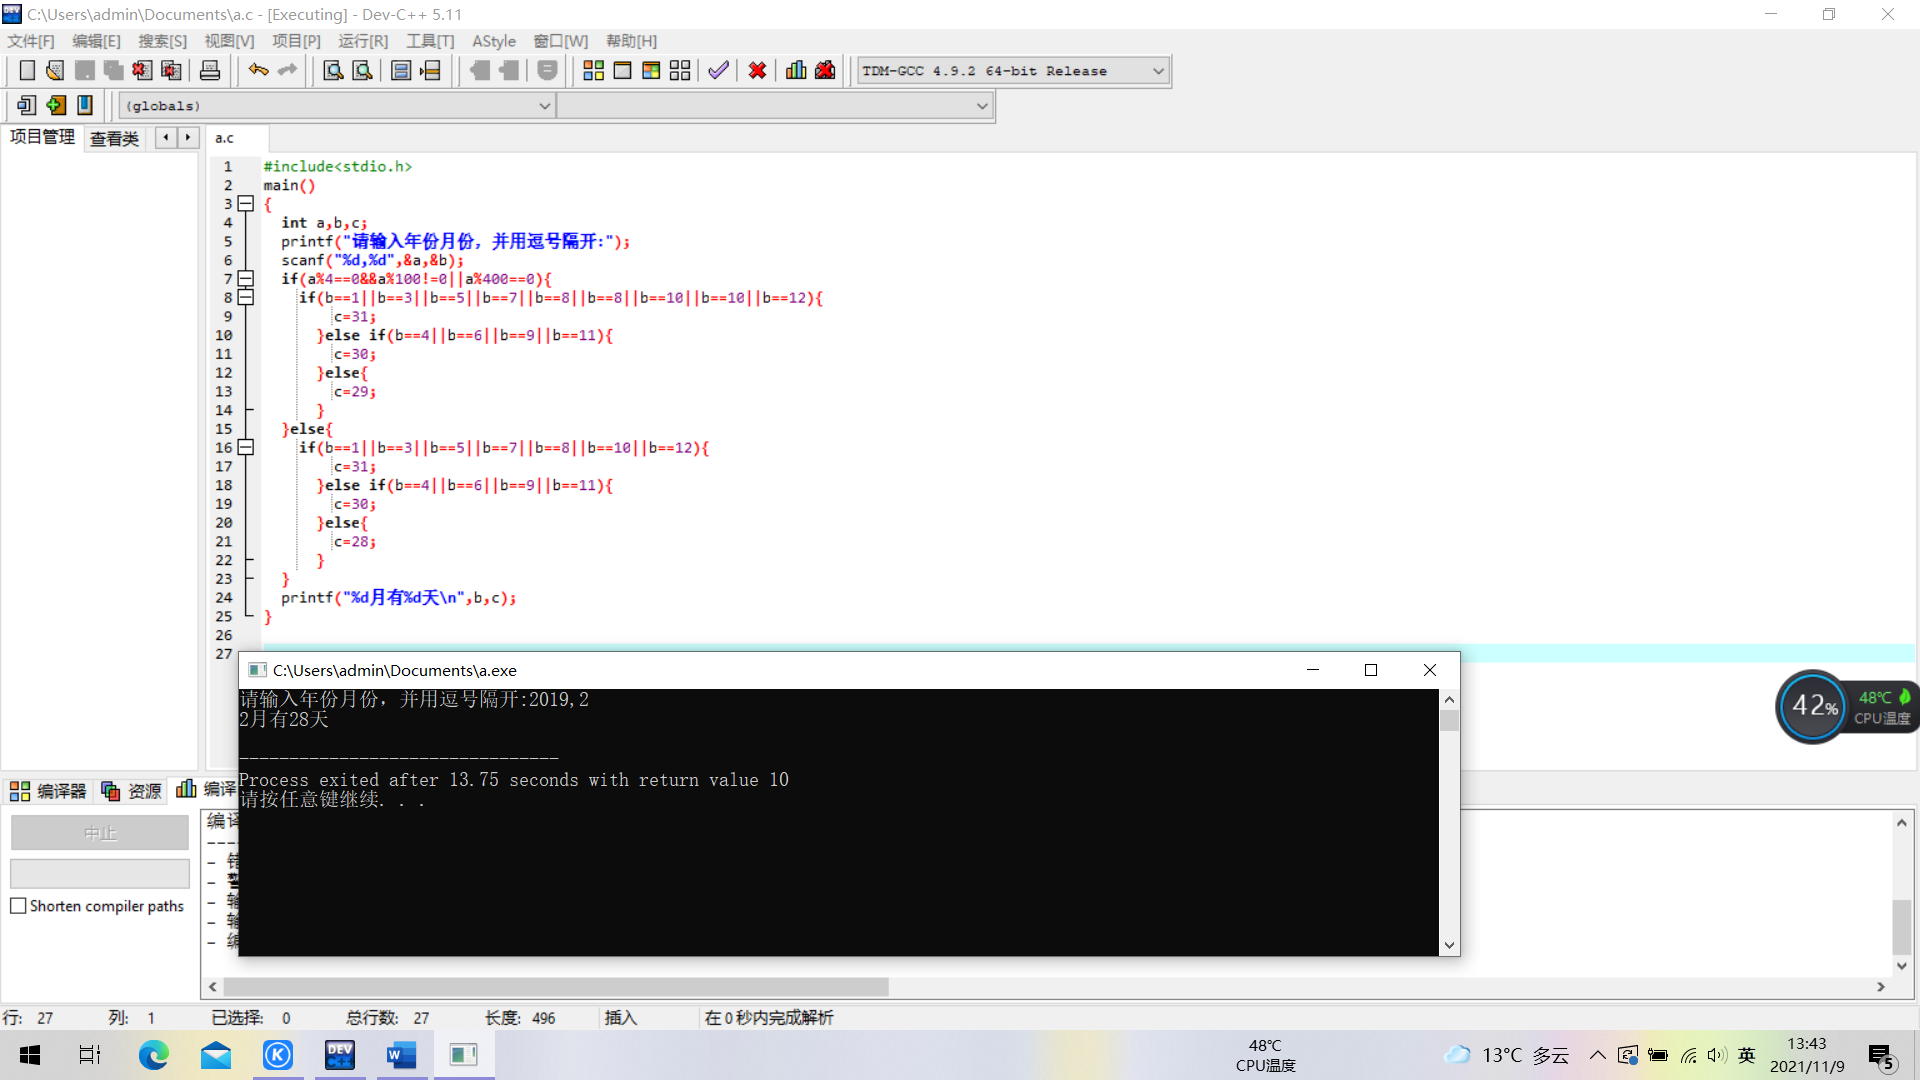Open the 运行[R] menu
1920x1080 pixels.
click(362, 41)
